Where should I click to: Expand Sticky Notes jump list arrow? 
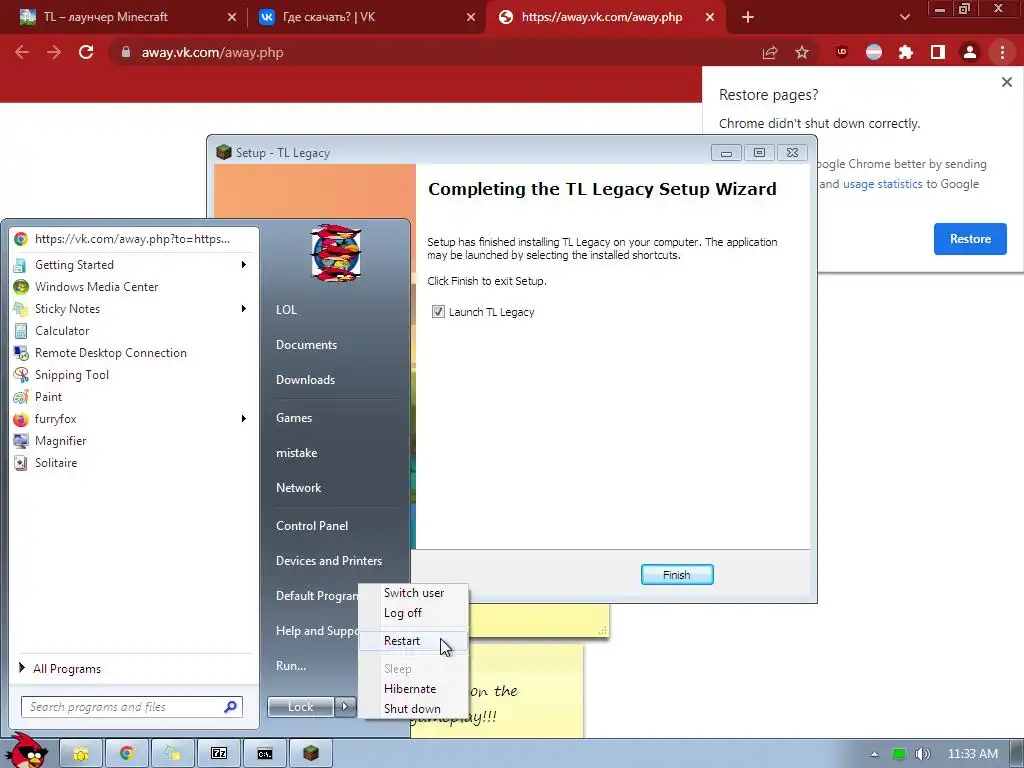tap(244, 308)
